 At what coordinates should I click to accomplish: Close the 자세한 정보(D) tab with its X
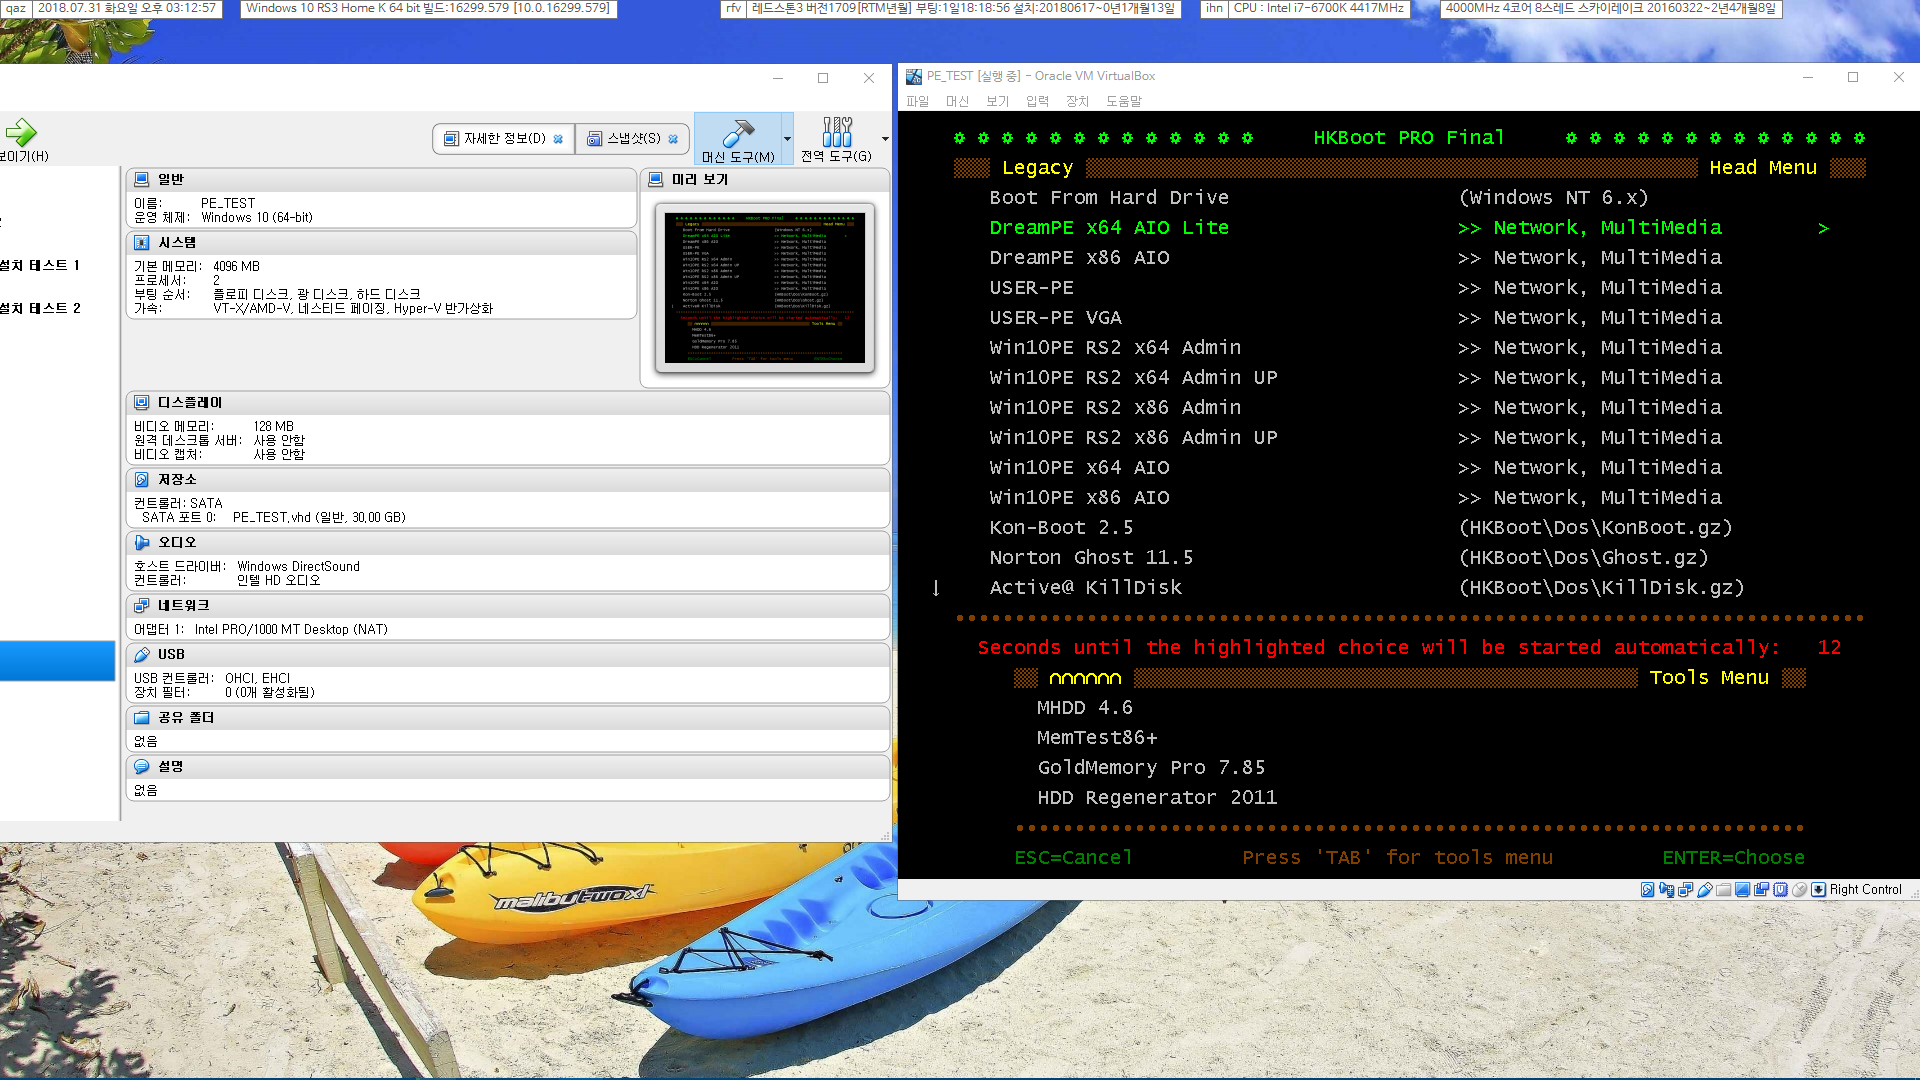[558, 139]
